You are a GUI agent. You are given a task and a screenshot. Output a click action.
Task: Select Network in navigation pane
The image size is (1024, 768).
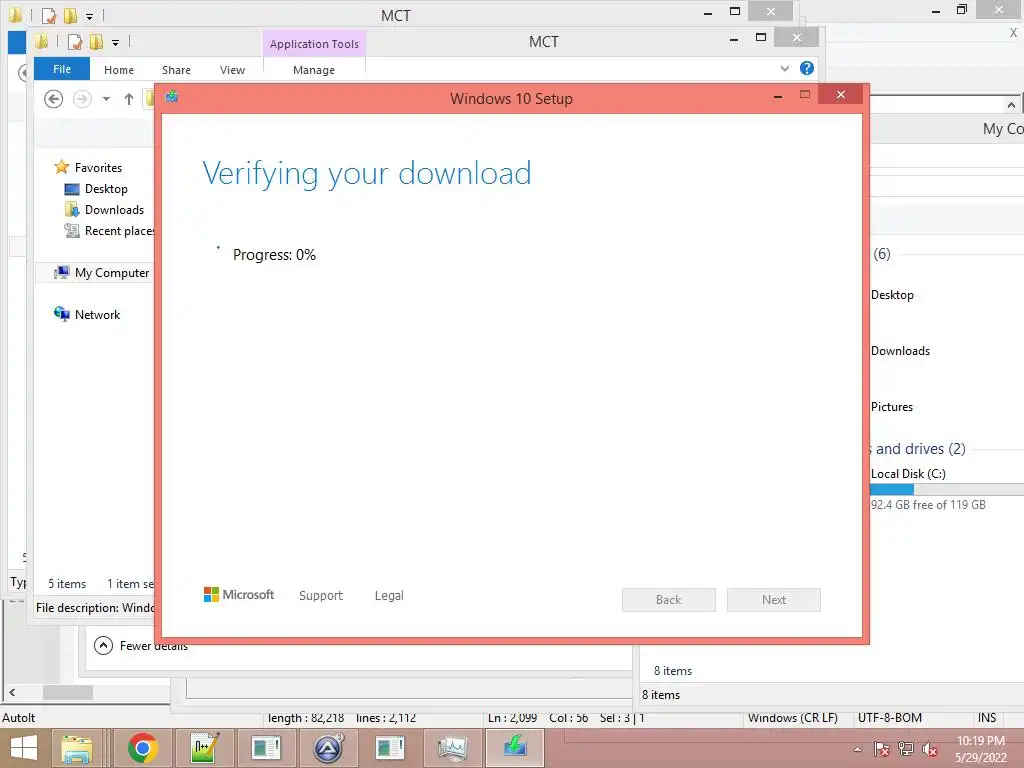[x=97, y=315]
